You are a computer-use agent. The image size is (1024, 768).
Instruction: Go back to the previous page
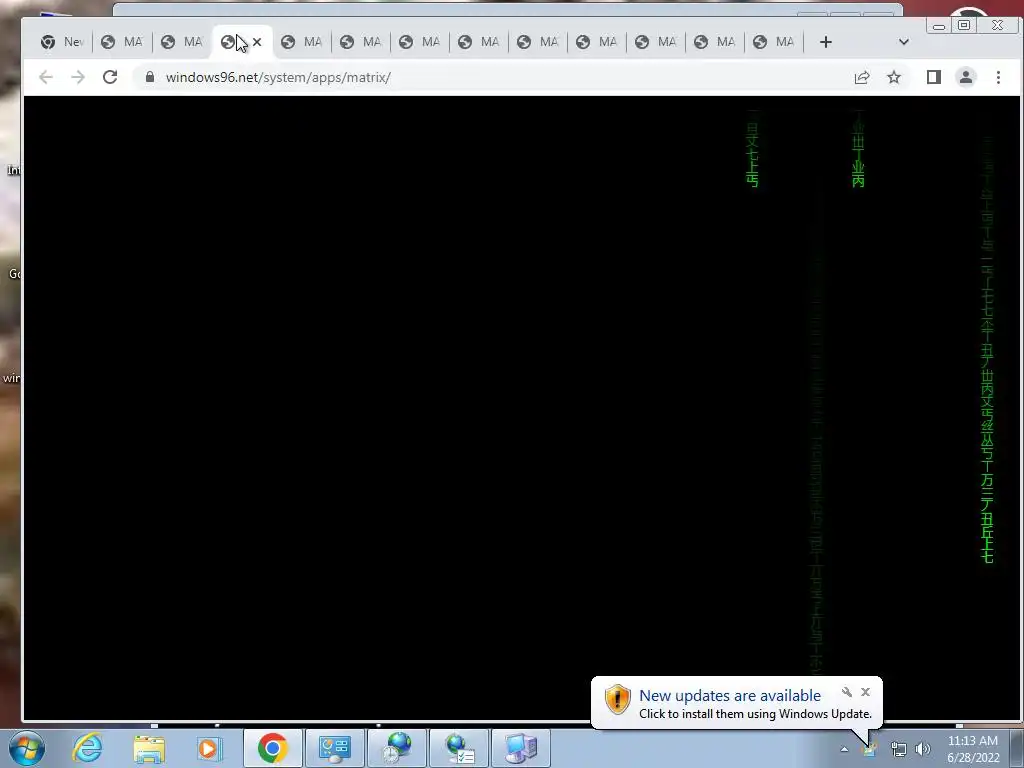coord(46,77)
